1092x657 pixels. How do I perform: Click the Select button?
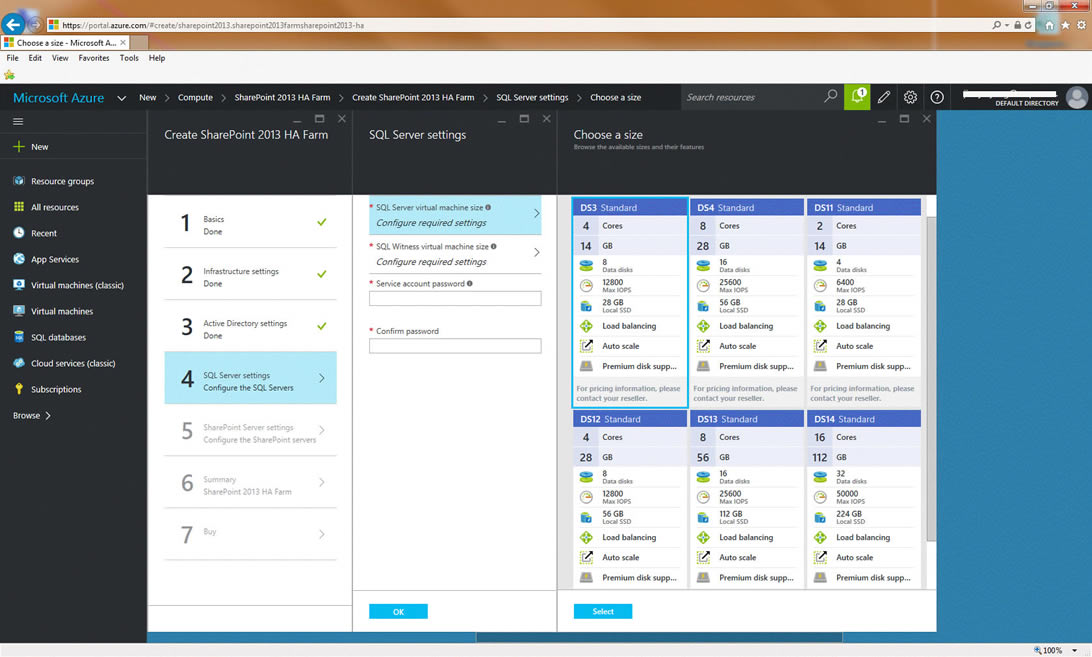(603, 611)
